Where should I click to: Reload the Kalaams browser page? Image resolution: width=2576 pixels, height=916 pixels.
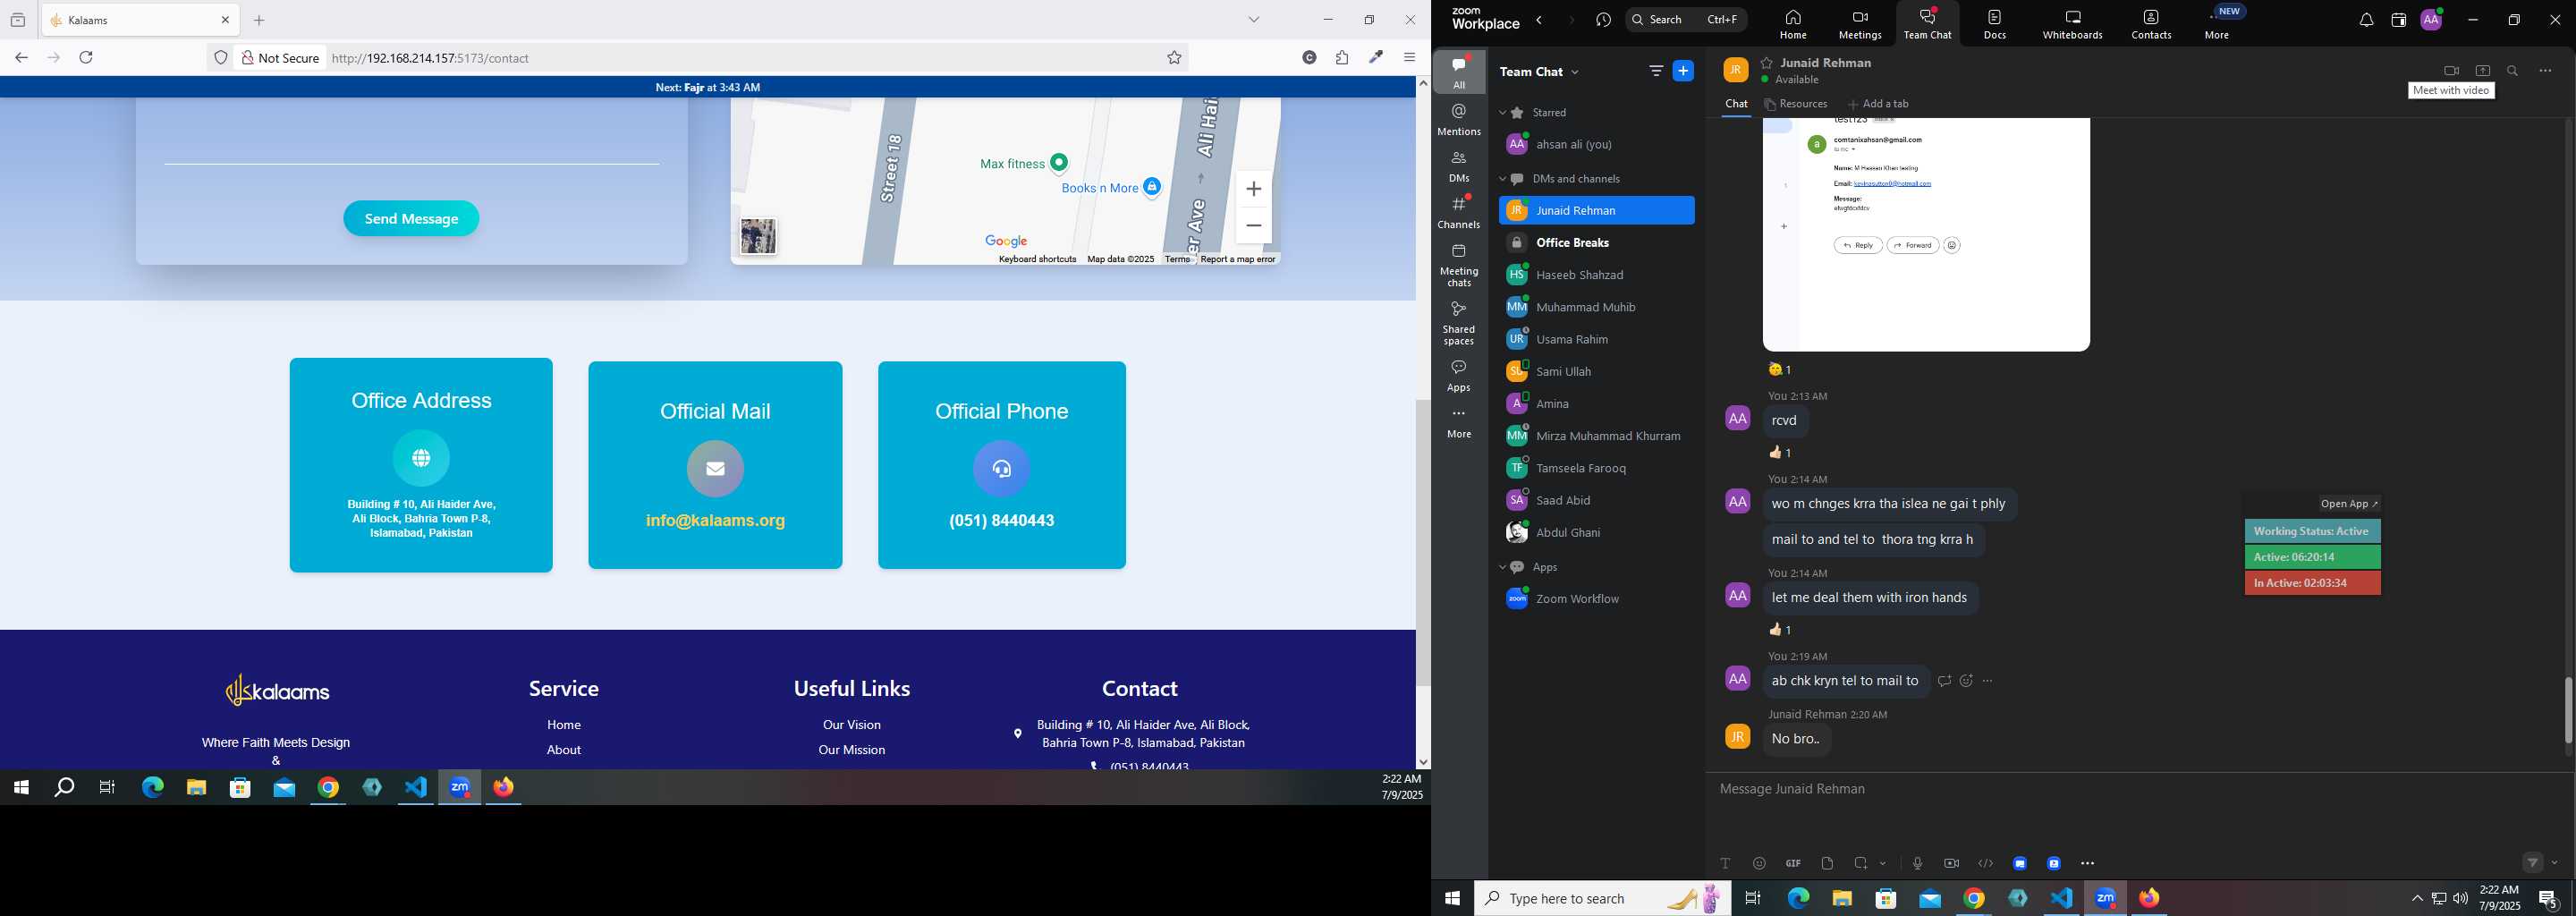pos(87,58)
